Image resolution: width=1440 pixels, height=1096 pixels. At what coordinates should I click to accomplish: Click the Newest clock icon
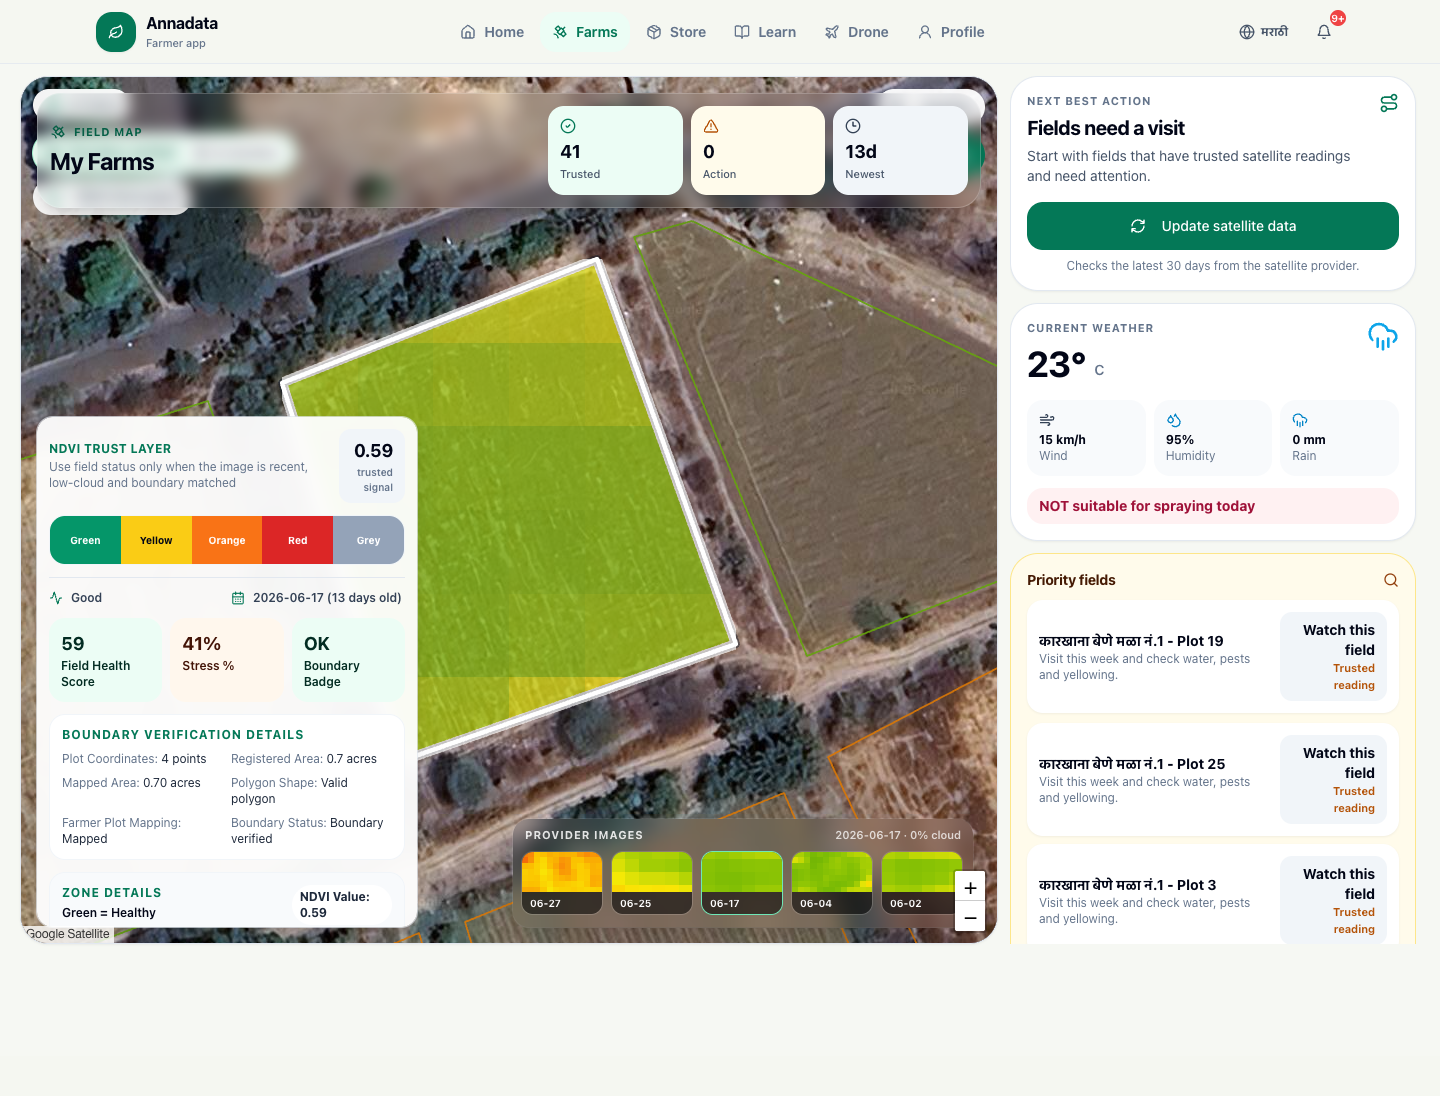point(853,126)
